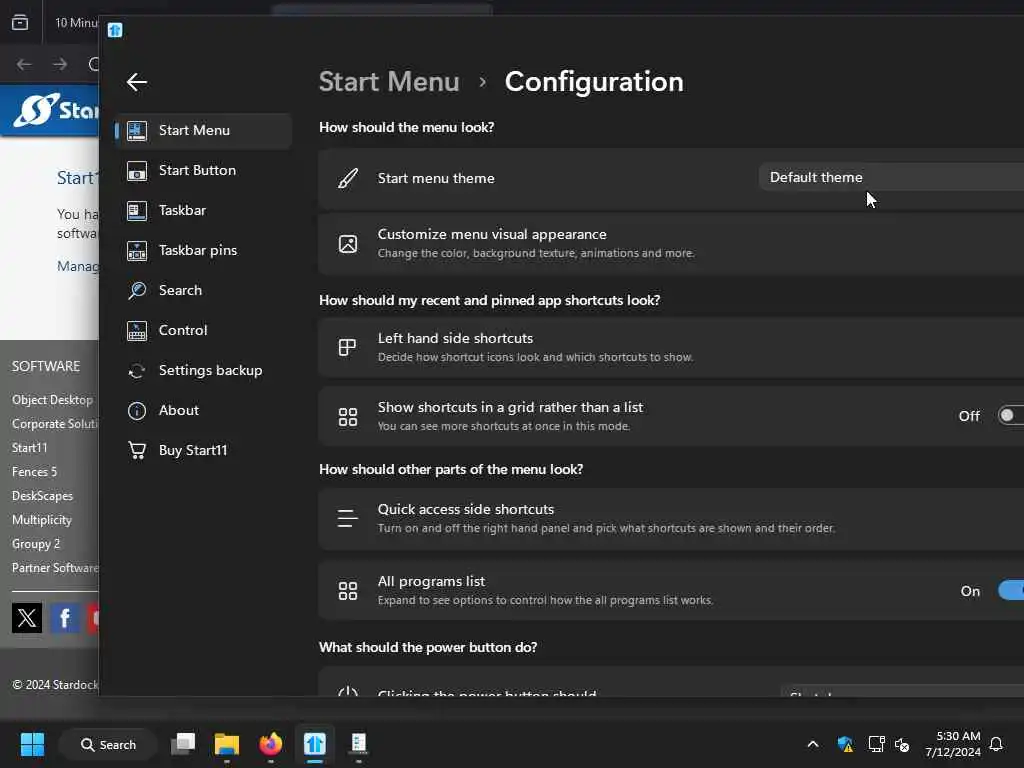
Task: Open the Start Button sidebar section
Action: (x=202, y=170)
